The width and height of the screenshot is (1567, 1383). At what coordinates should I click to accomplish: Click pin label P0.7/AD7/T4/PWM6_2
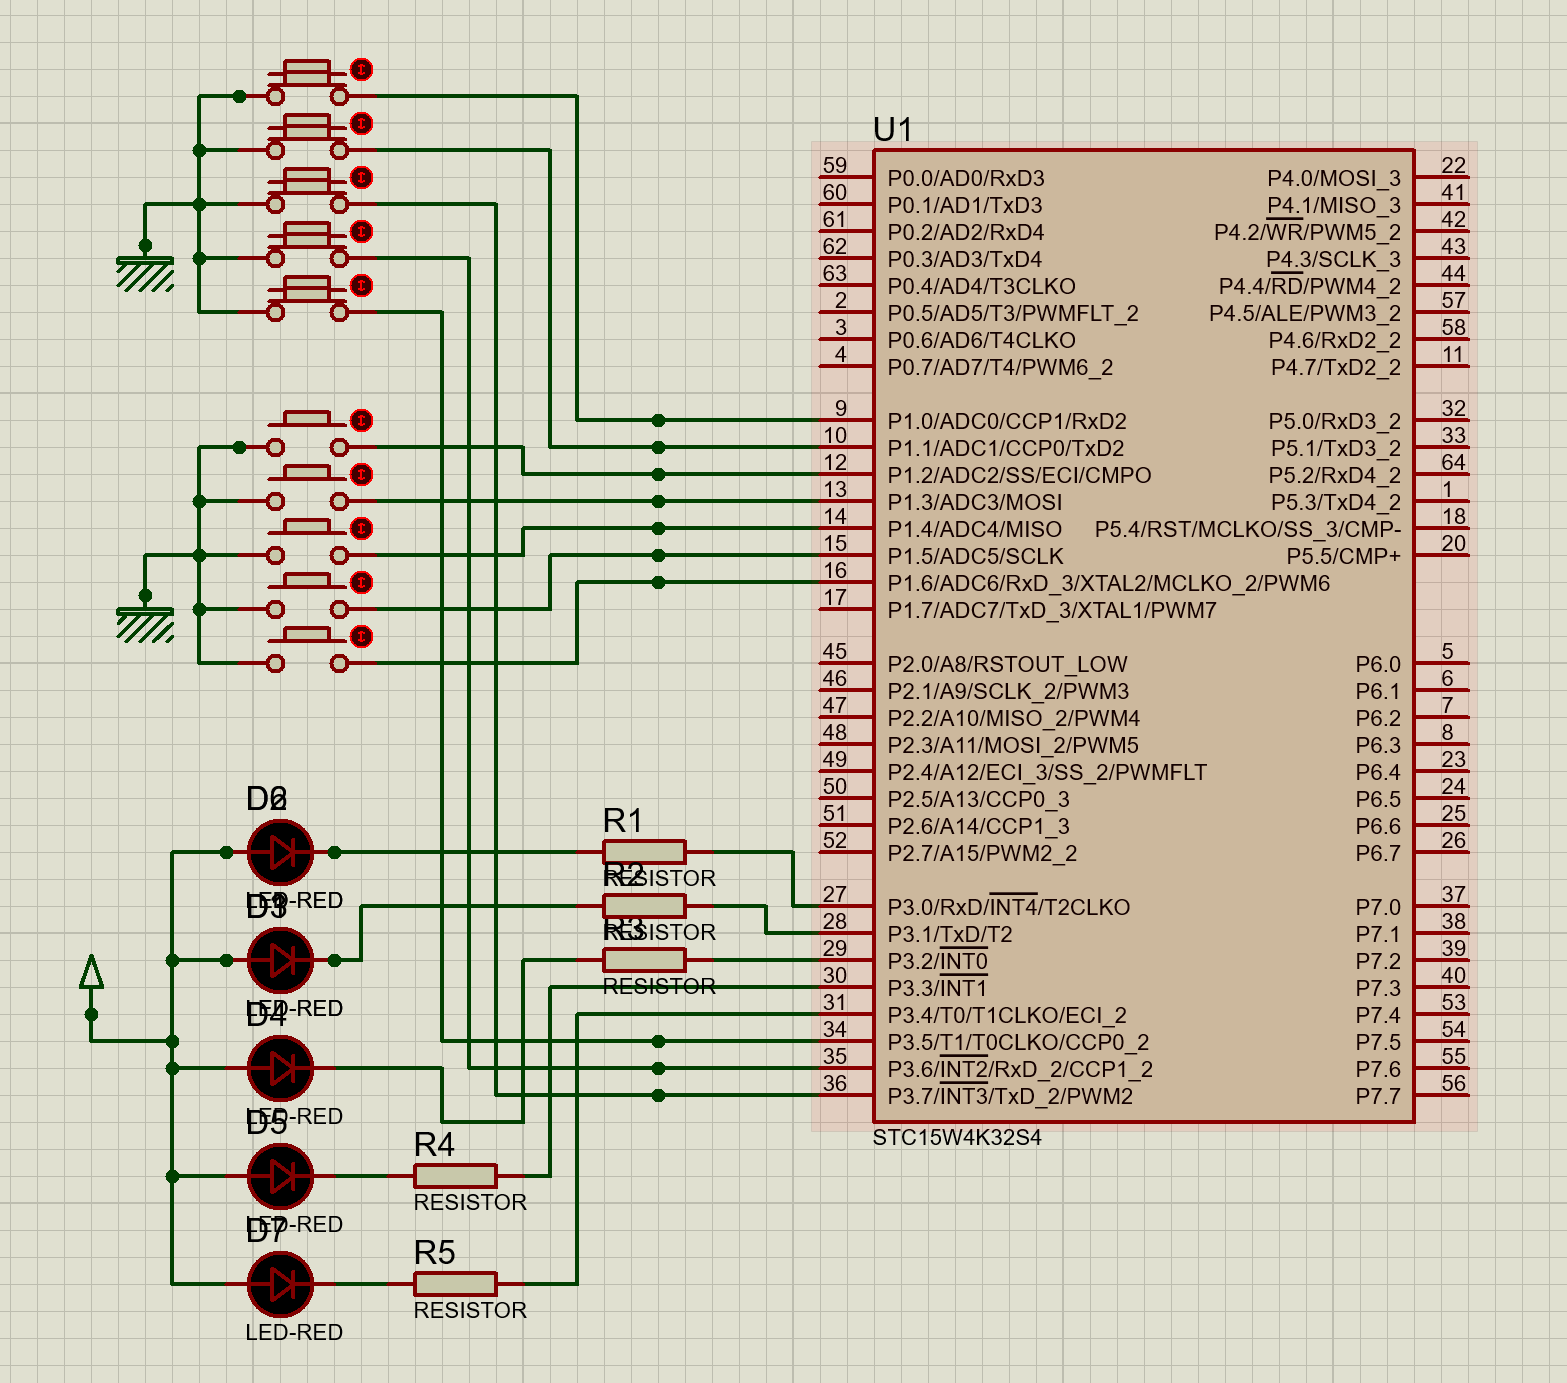pos(1000,367)
